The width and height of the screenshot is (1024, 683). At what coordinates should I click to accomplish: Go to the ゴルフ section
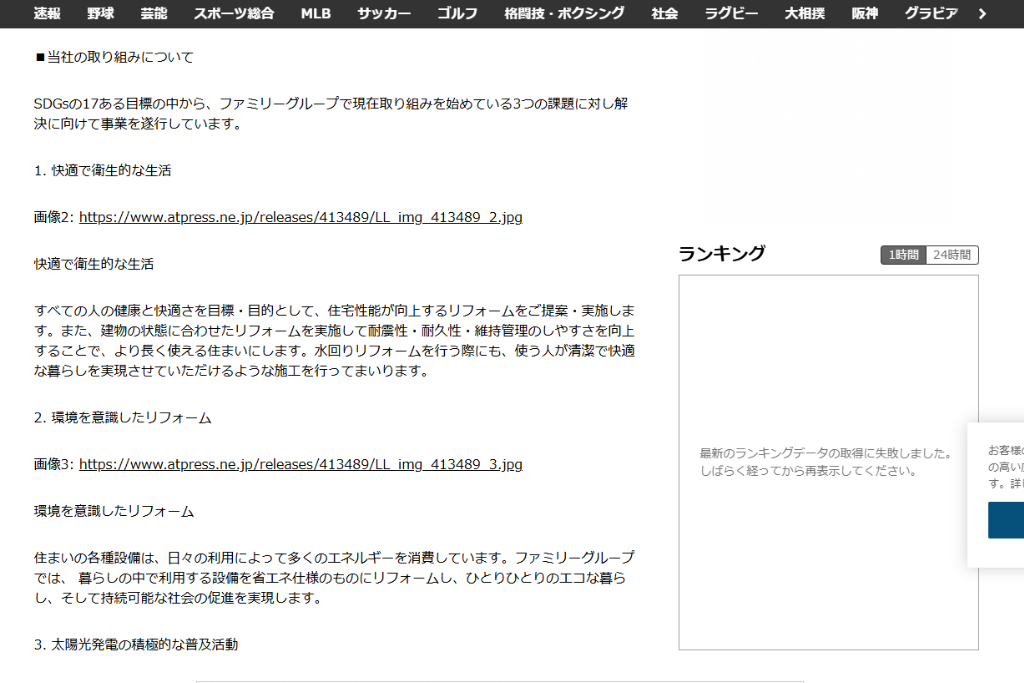click(x=457, y=13)
